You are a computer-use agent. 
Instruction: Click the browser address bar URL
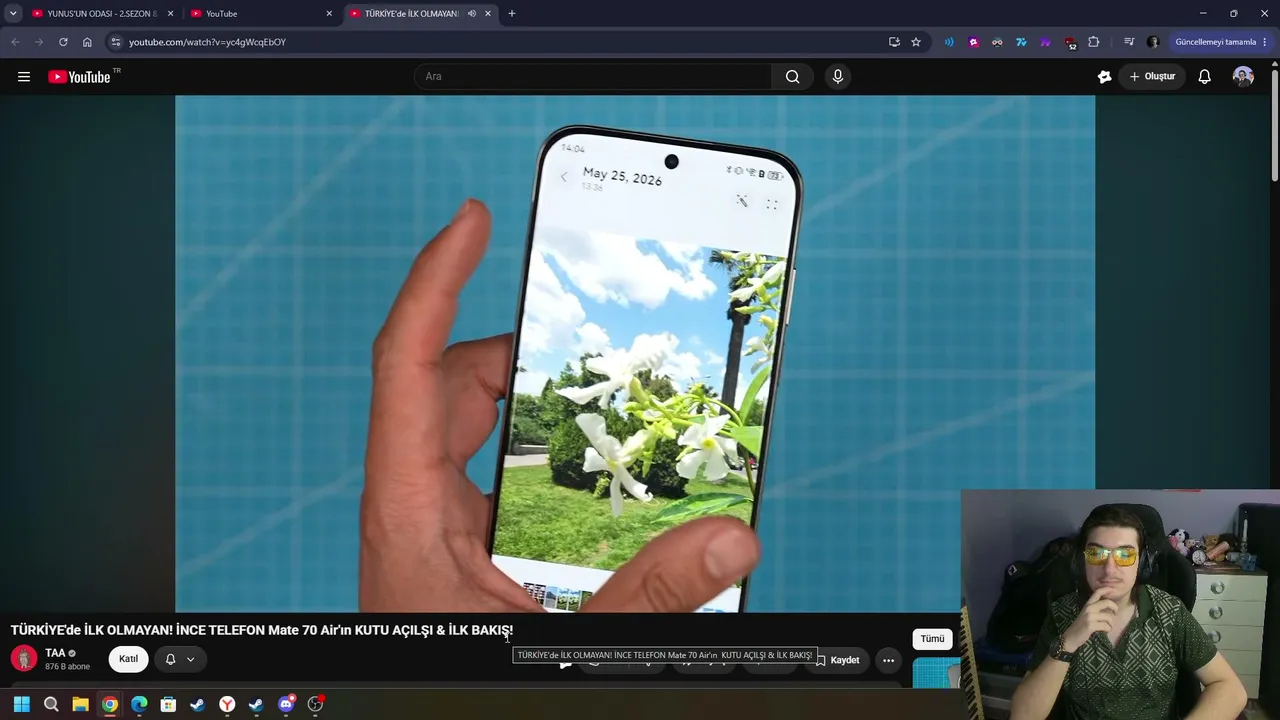tap(207, 42)
